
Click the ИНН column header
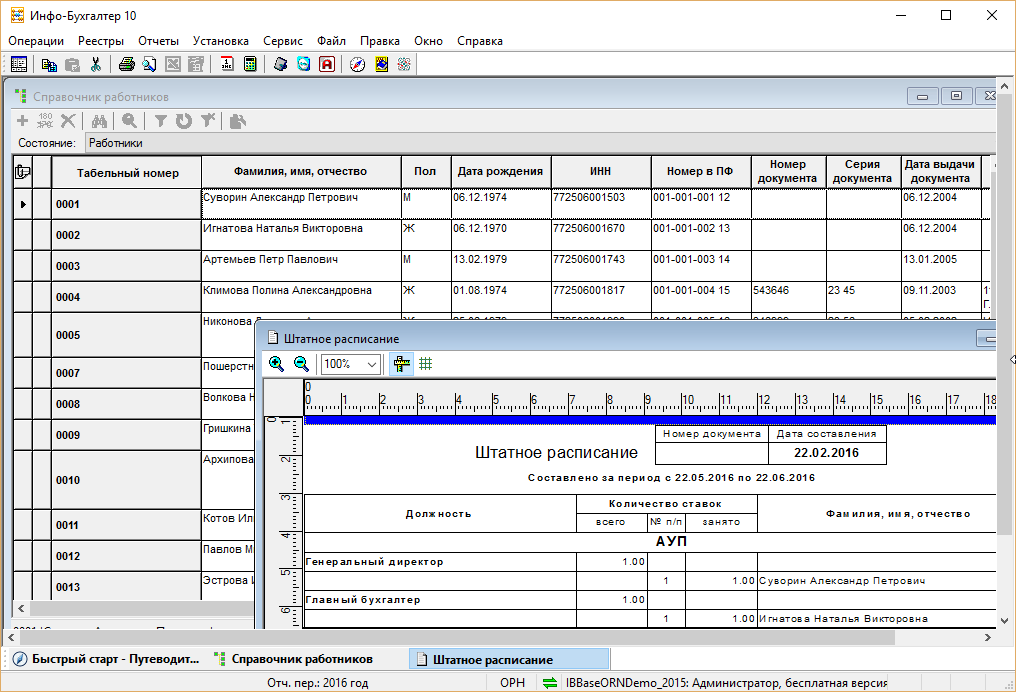click(x=600, y=171)
